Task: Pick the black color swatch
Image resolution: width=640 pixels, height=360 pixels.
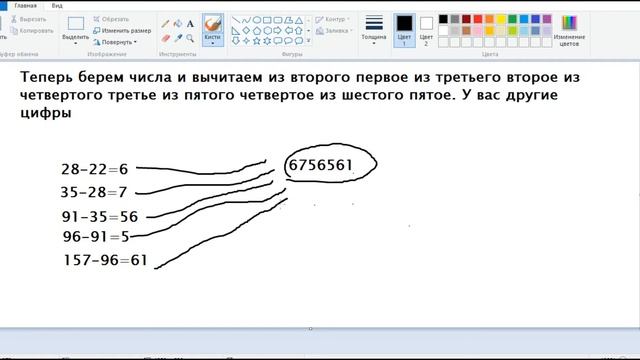Action: 443,19
